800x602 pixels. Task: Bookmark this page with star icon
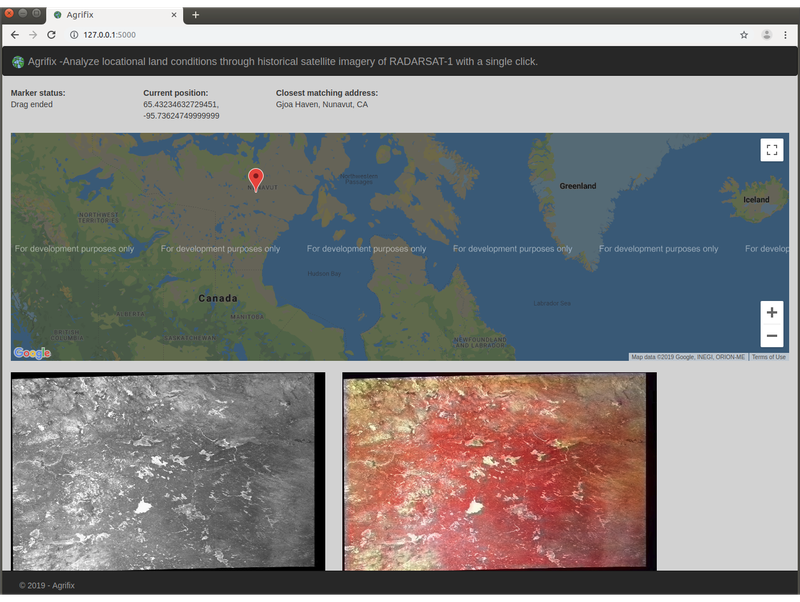click(x=744, y=35)
